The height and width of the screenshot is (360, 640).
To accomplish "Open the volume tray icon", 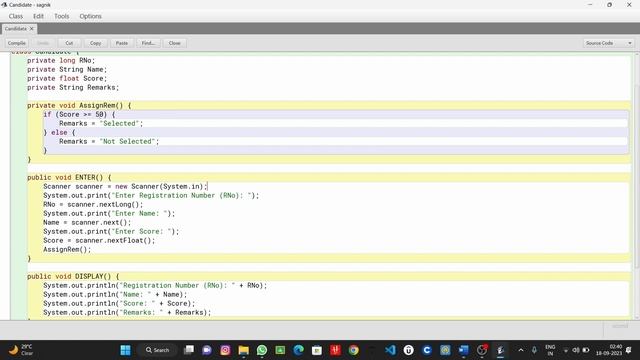I will (576, 350).
